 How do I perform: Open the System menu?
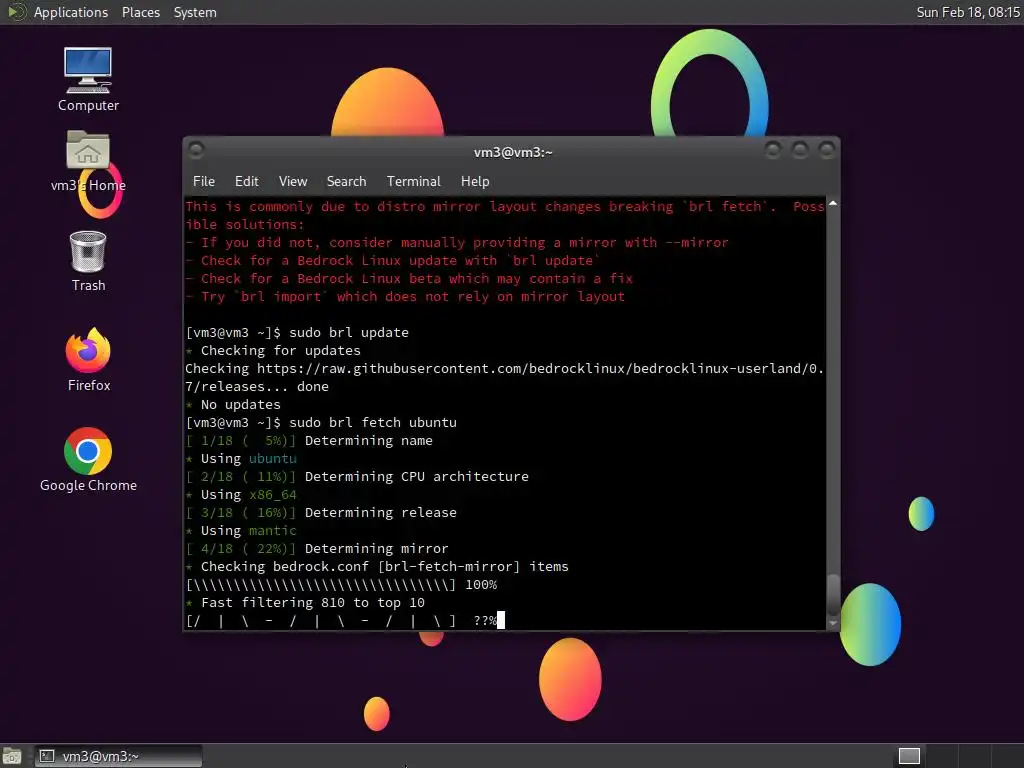[x=195, y=12]
